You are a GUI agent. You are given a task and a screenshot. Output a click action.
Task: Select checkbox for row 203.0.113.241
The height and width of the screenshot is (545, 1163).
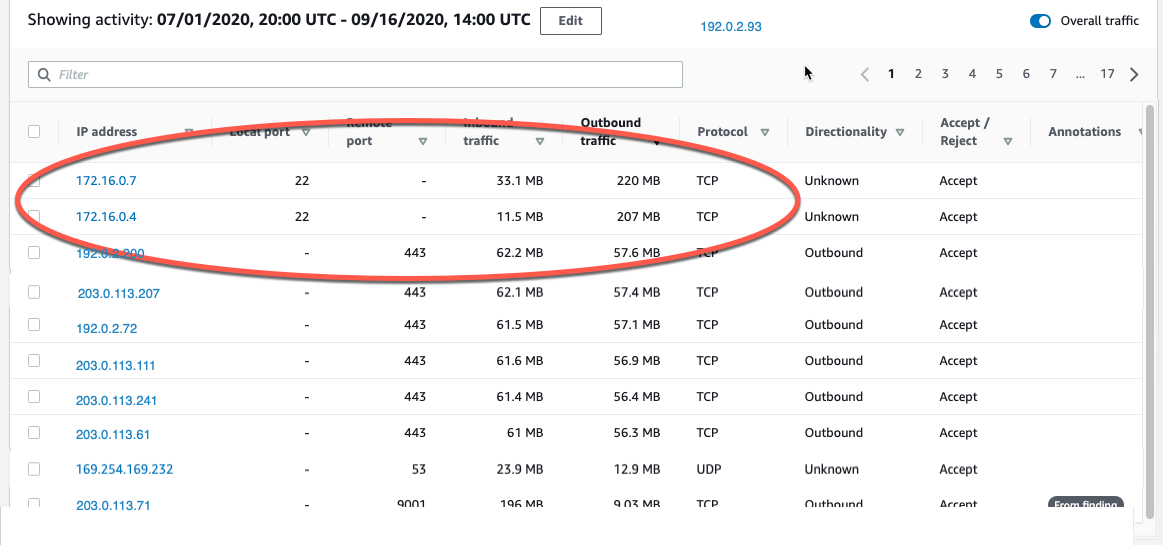click(34, 397)
